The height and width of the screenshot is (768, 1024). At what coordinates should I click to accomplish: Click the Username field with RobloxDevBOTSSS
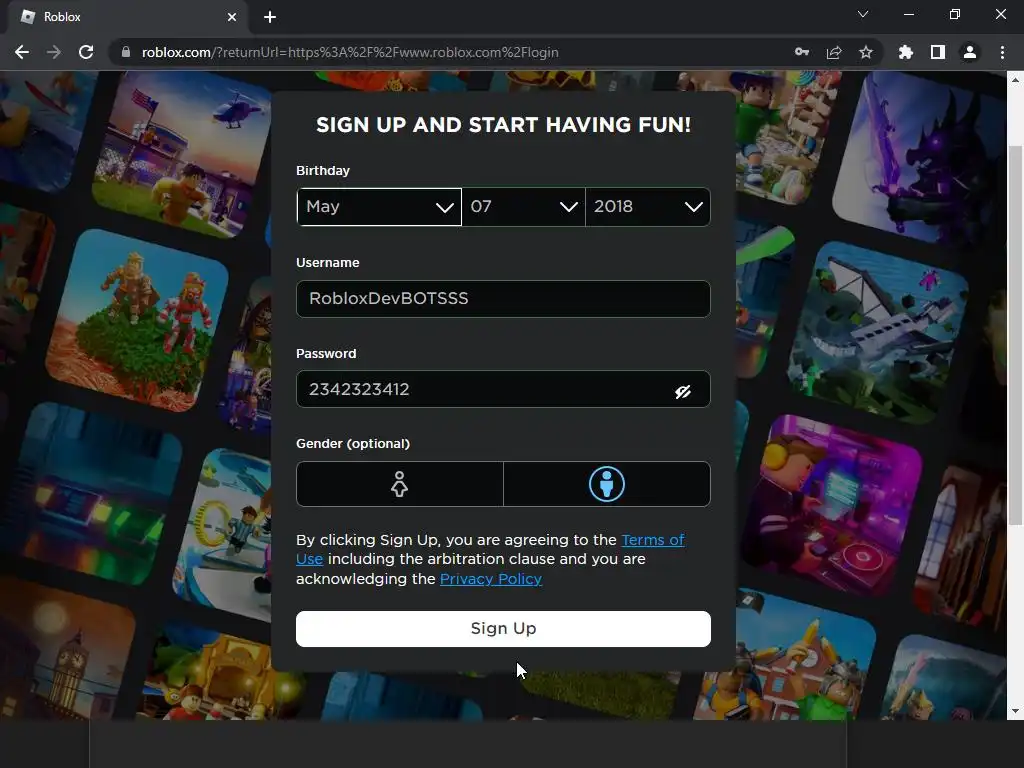(503, 299)
